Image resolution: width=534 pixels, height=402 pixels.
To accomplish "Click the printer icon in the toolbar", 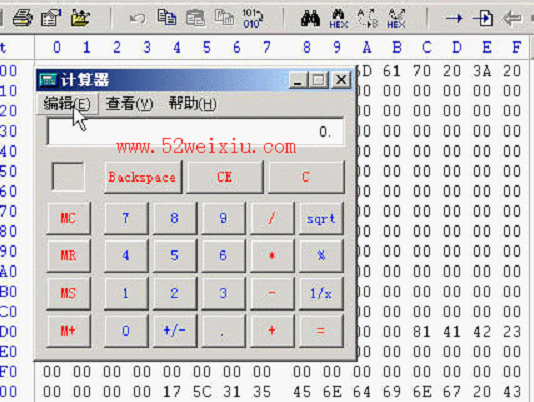I will pyautogui.click(x=23, y=18).
